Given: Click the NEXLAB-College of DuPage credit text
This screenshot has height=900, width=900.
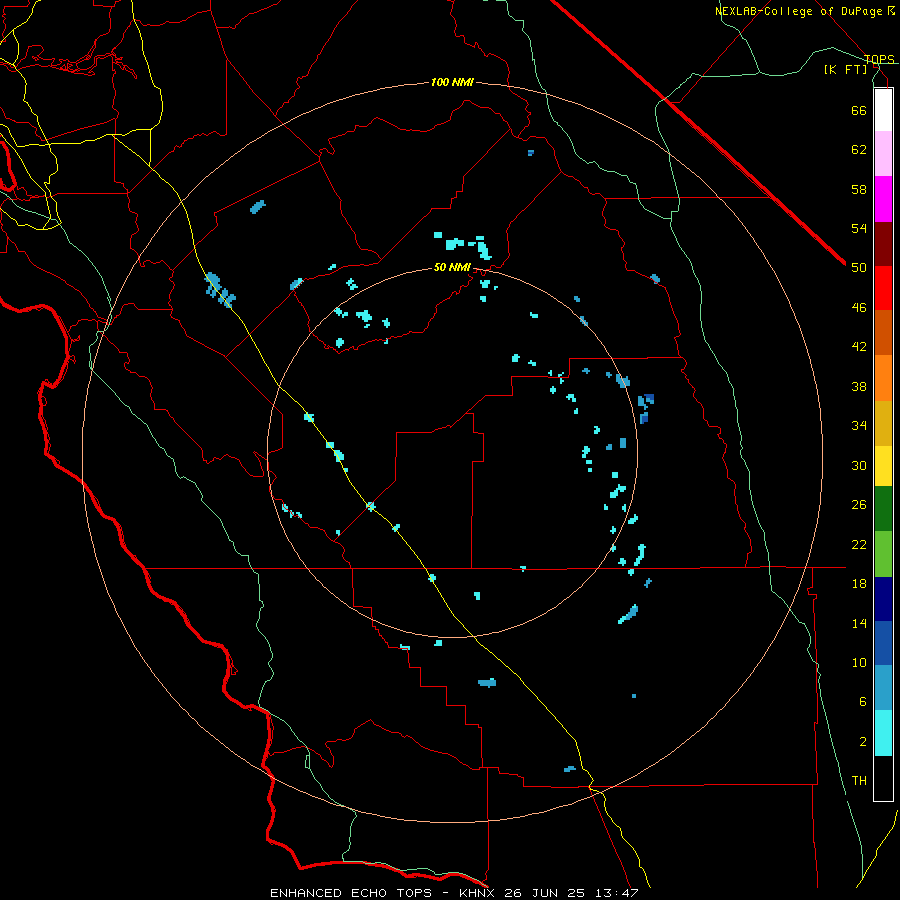Looking at the screenshot, I should pos(805,11).
